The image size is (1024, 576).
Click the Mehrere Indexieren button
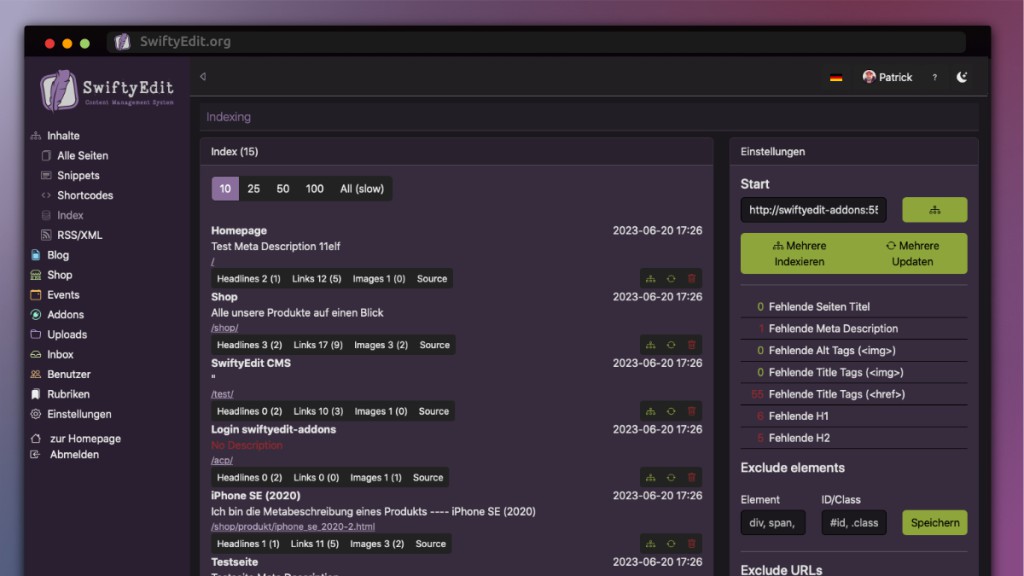click(799, 254)
